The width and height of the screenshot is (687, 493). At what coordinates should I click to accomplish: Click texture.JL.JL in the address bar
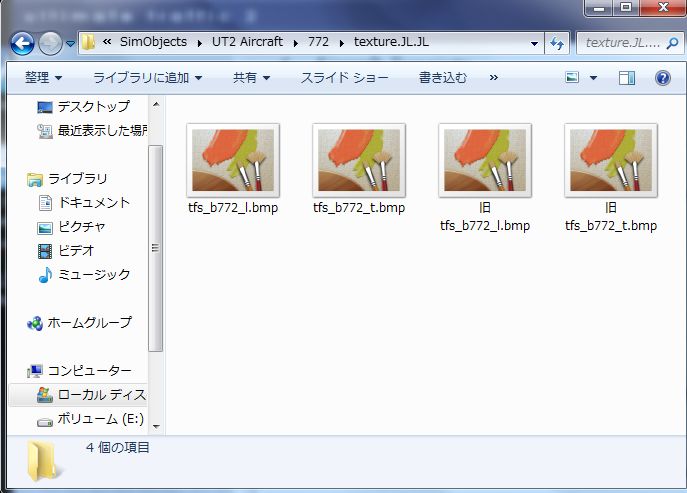tap(391, 42)
